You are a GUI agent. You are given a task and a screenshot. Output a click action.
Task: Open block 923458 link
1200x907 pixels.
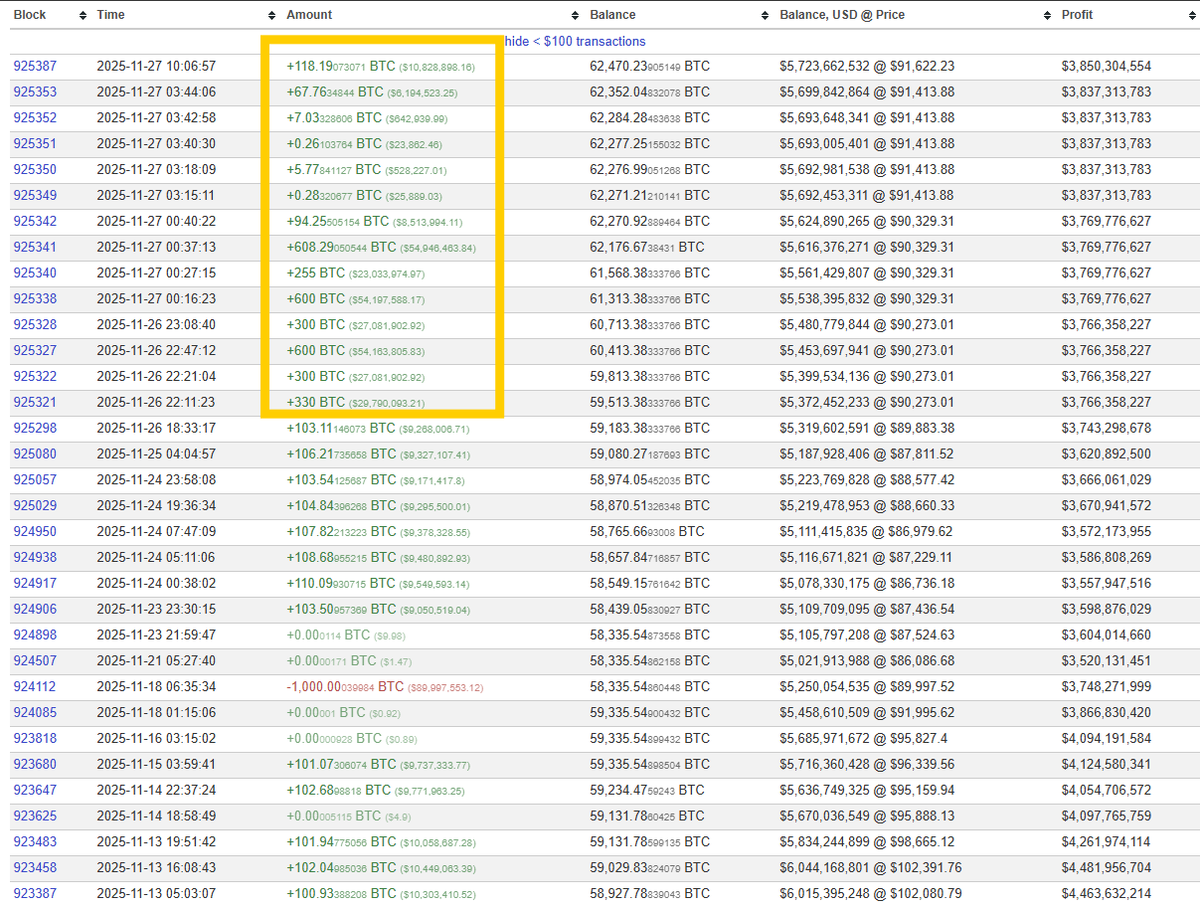[x=35, y=868]
